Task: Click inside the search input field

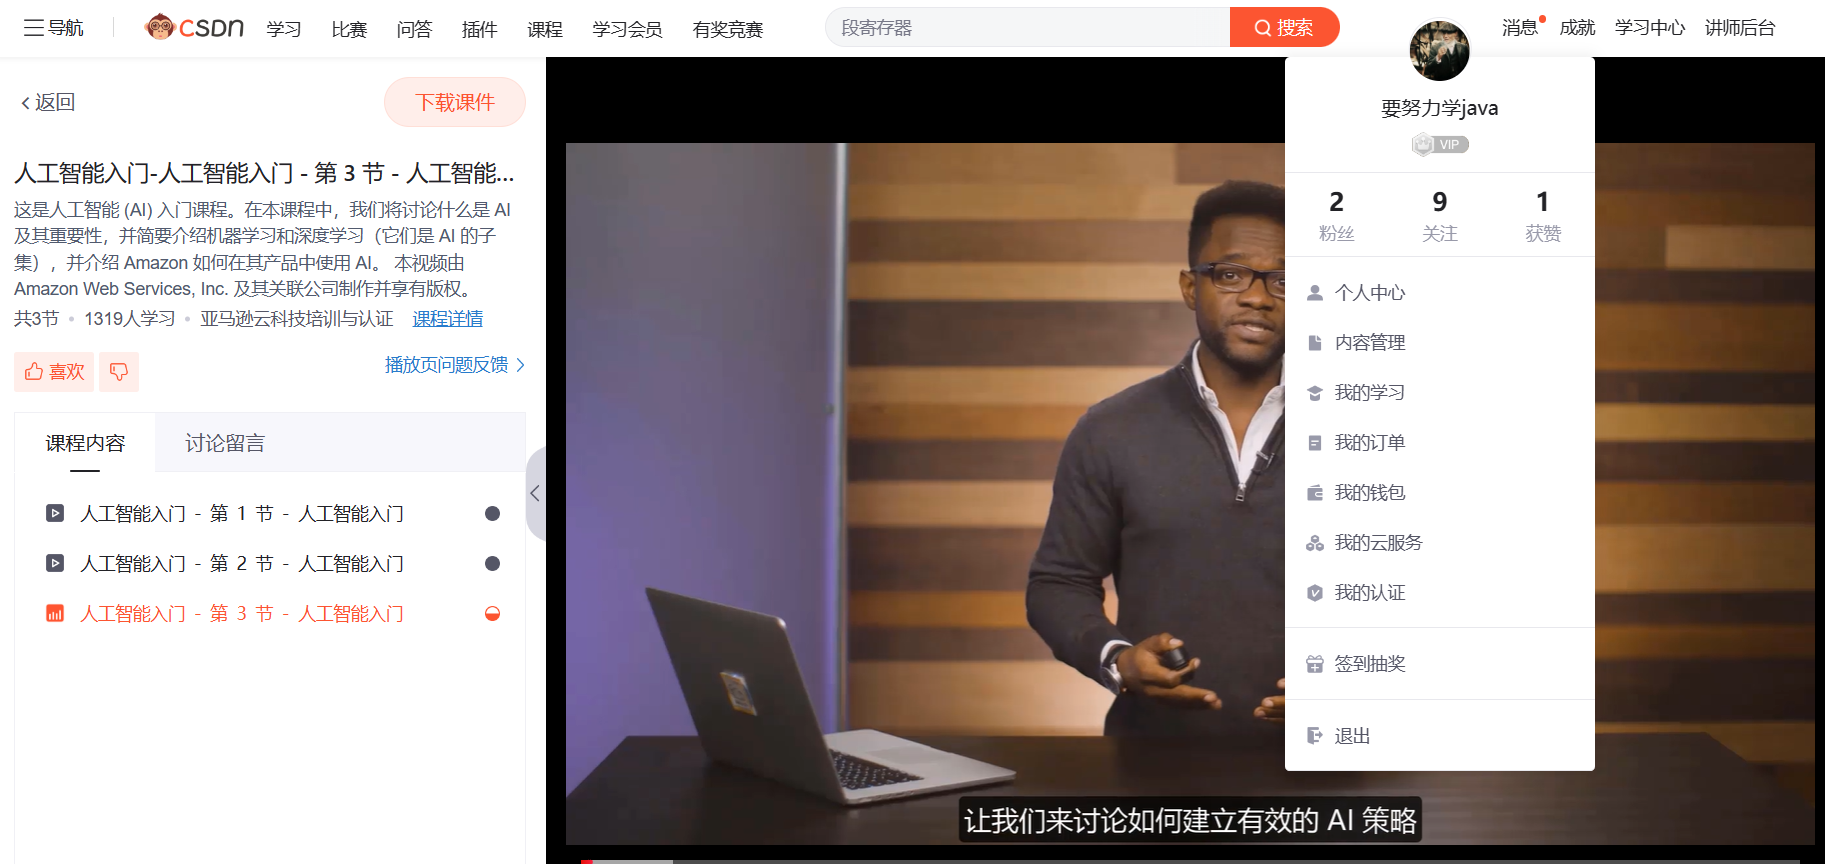Action: point(1028,28)
